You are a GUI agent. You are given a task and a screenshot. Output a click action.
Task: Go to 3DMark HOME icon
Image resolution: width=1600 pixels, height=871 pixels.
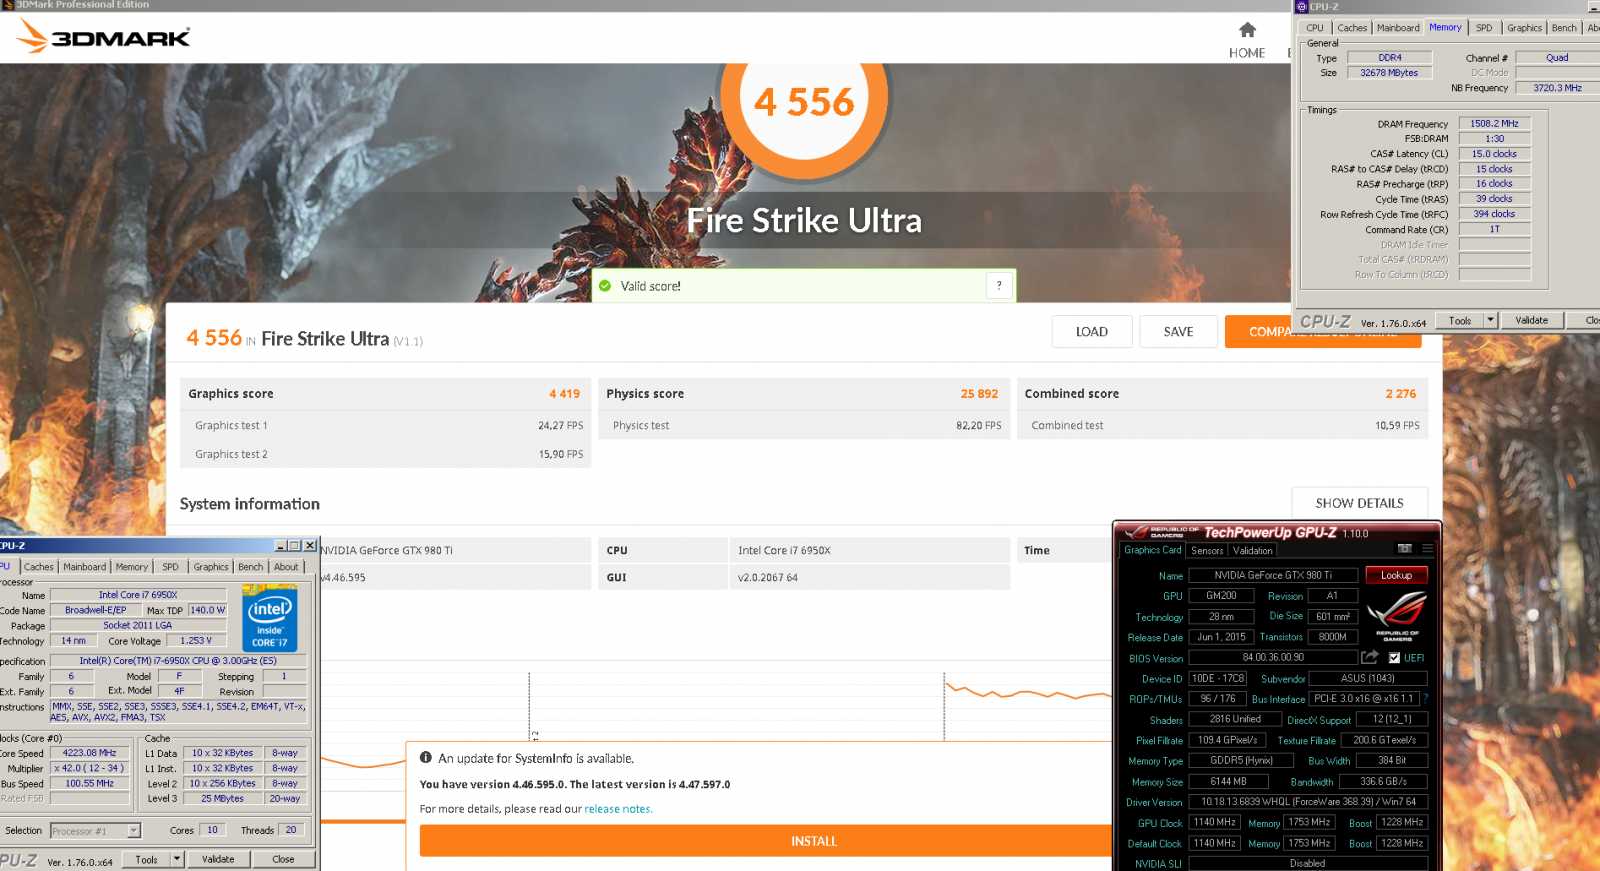(1246, 30)
